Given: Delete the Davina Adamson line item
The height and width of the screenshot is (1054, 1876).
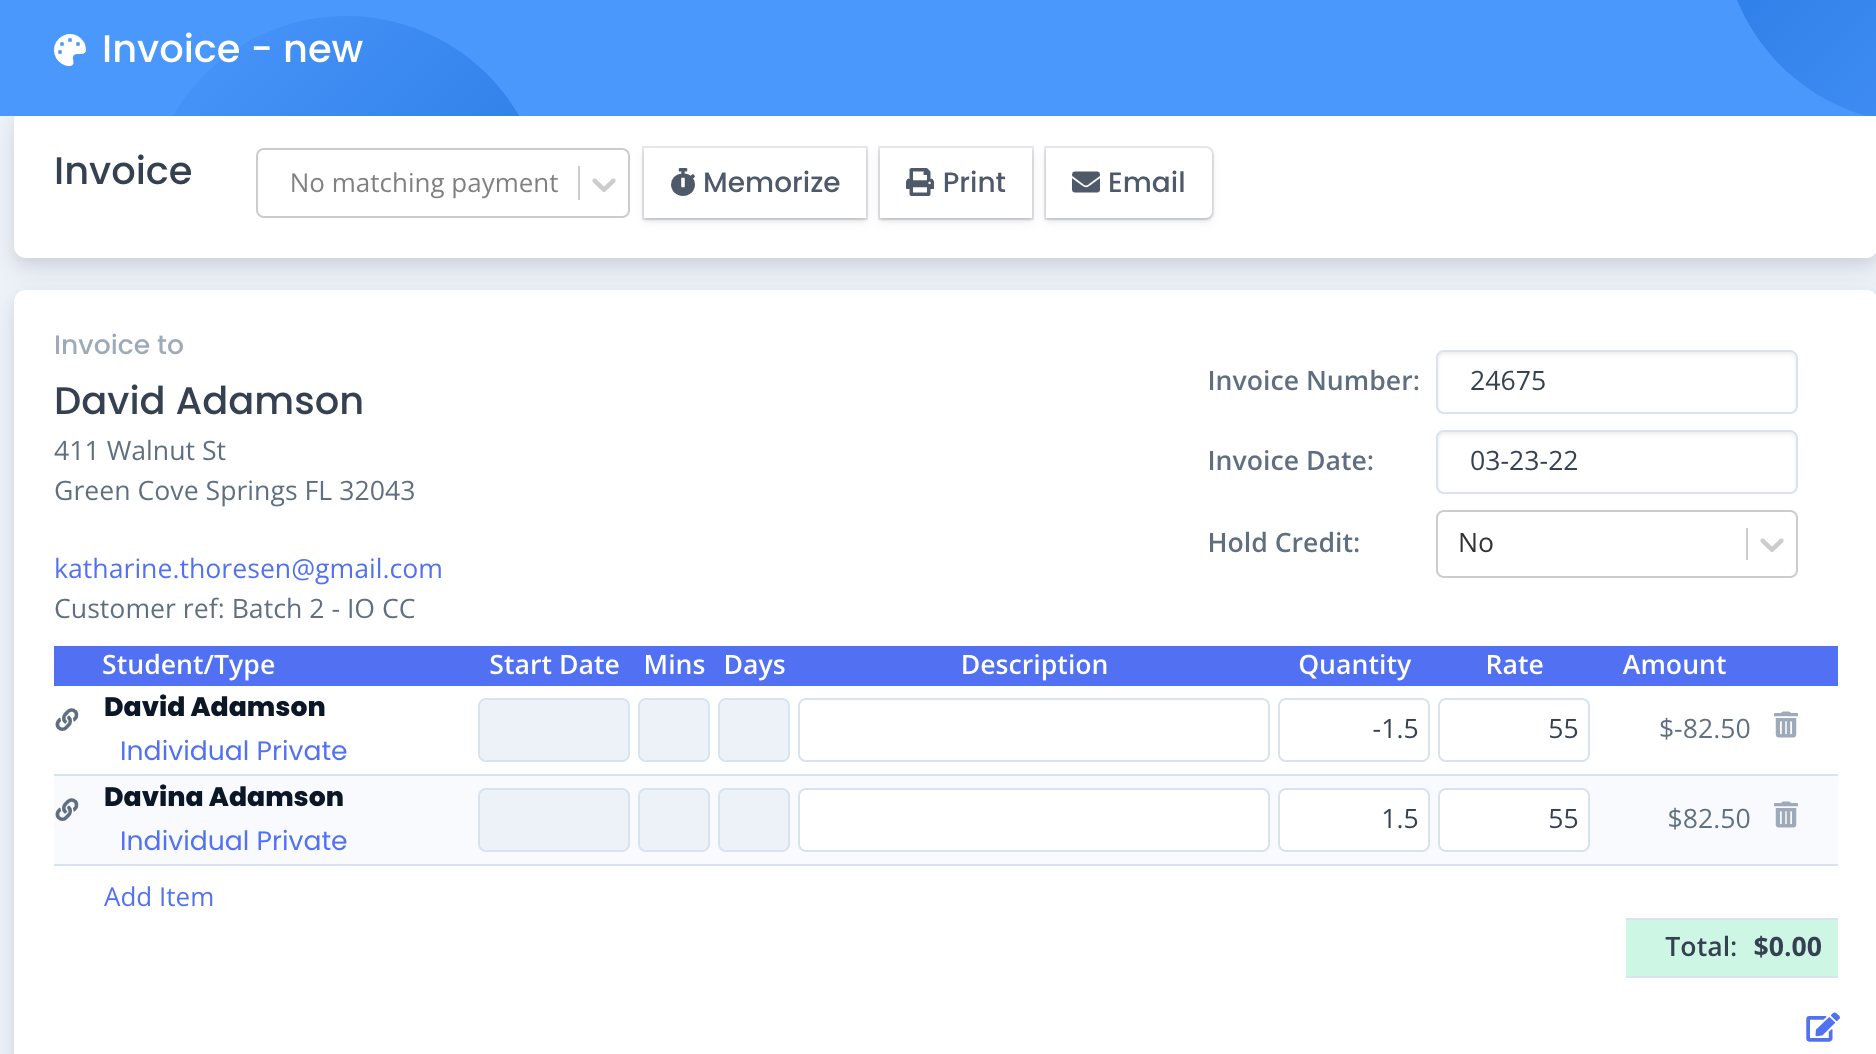Looking at the screenshot, I should click(x=1786, y=815).
